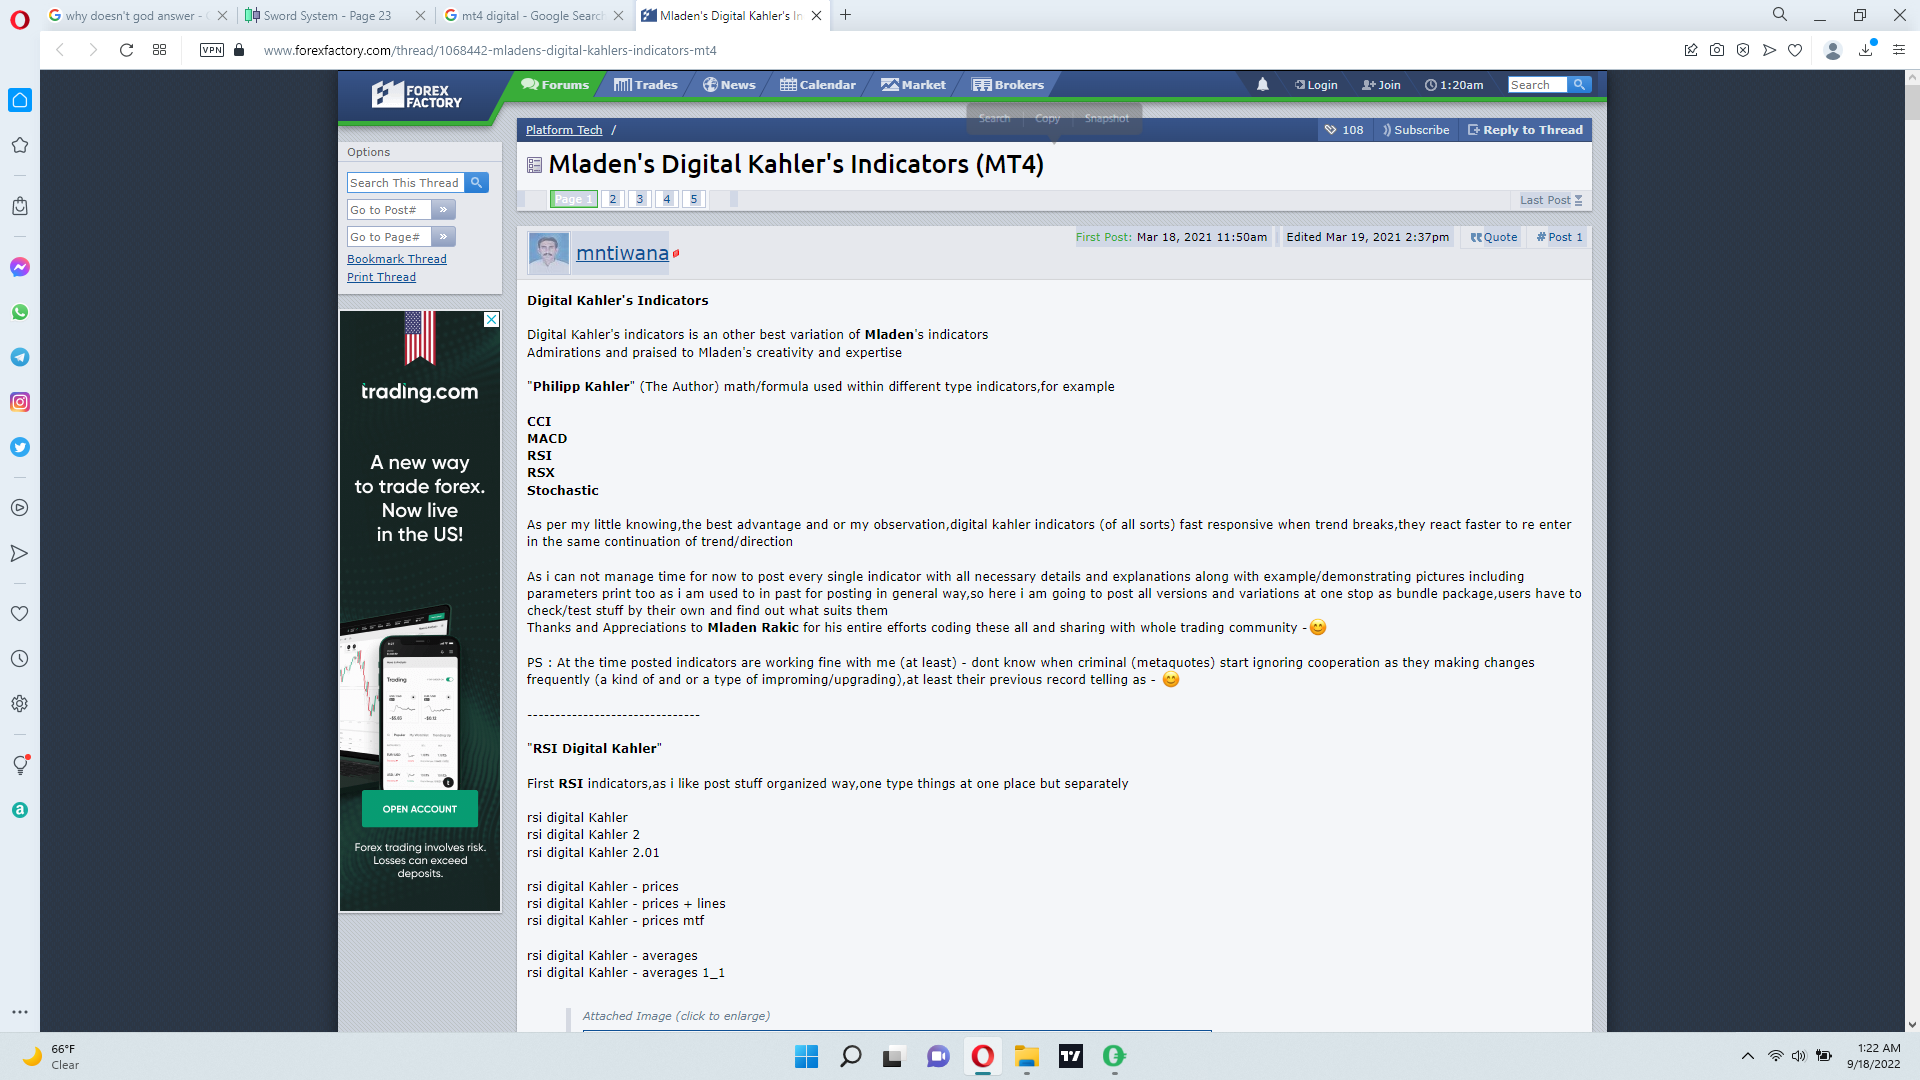The height and width of the screenshot is (1080, 1920).
Task: Open Instagram in Opera sidebar
Action: click(19, 402)
